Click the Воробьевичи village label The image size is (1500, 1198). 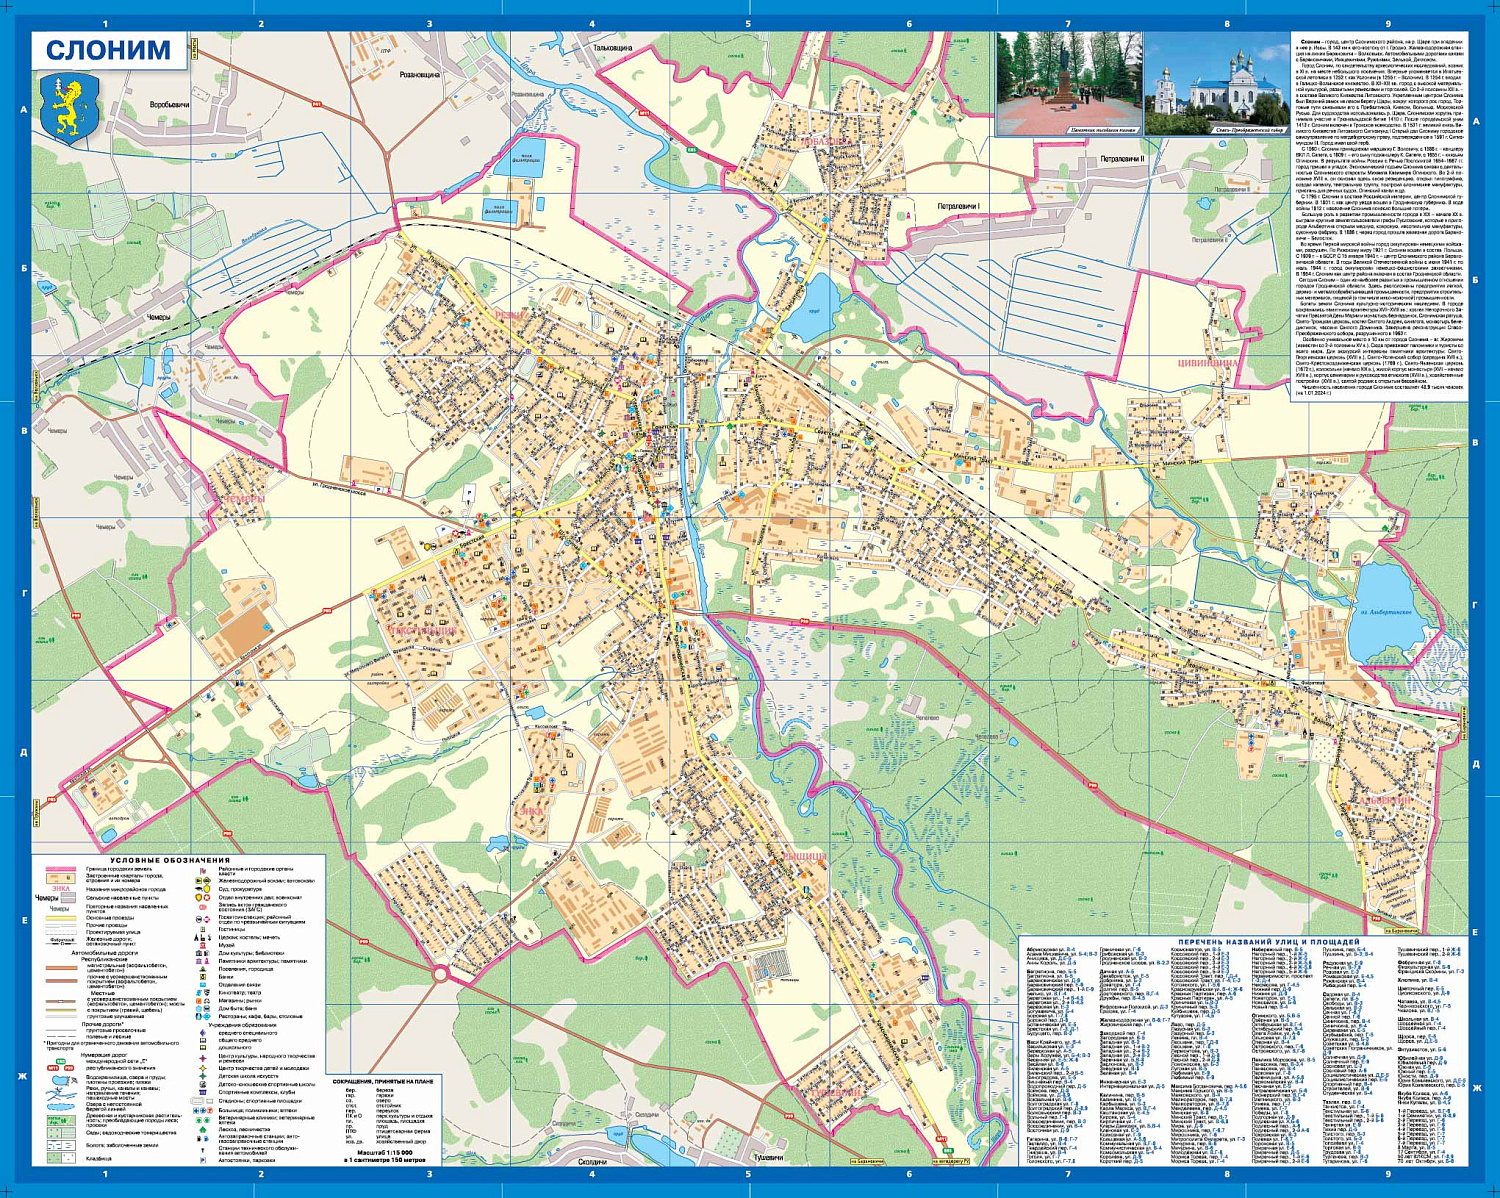pyautogui.click(x=169, y=104)
